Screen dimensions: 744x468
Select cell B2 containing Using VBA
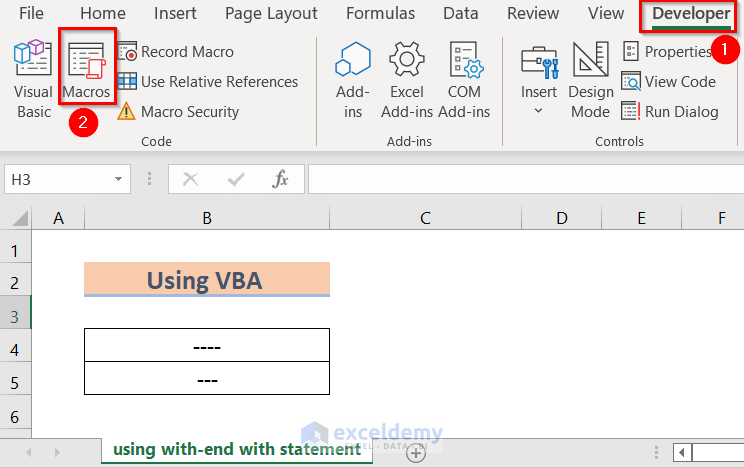coord(206,280)
